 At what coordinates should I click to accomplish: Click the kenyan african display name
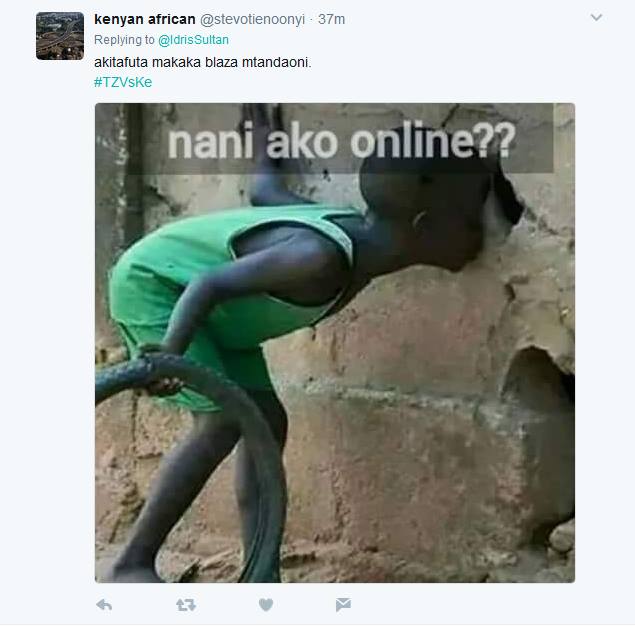pyautogui.click(x=145, y=19)
